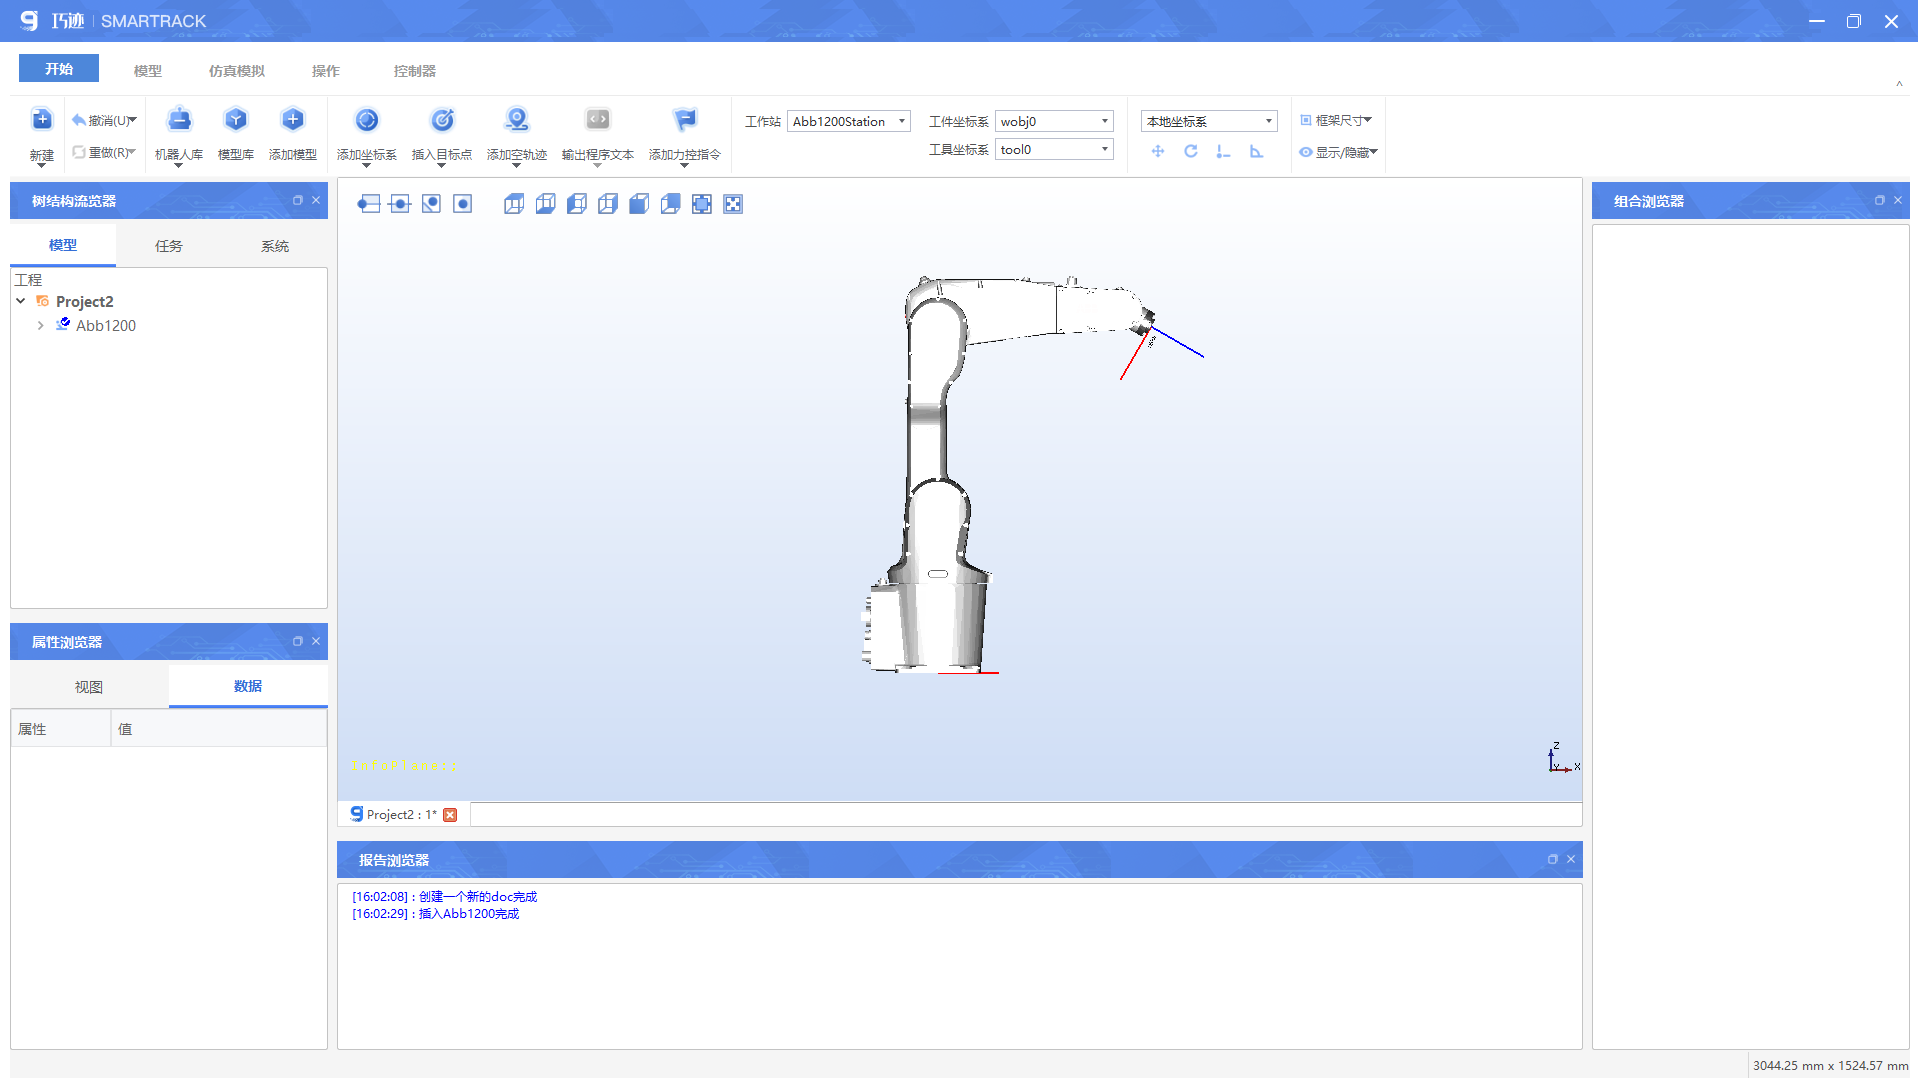The image size is (1918, 1078).
Task: Click the angle alignment icon
Action: pos(1256,151)
